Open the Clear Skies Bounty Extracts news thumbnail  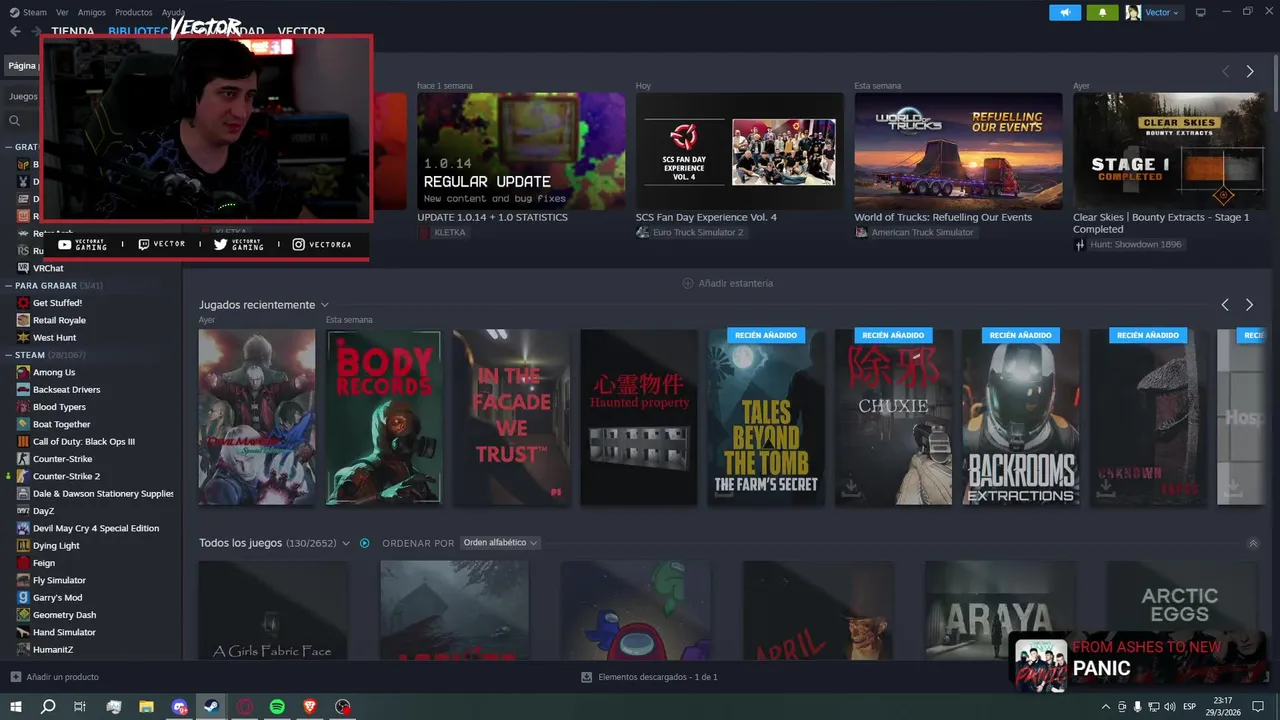[x=1170, y=151]
